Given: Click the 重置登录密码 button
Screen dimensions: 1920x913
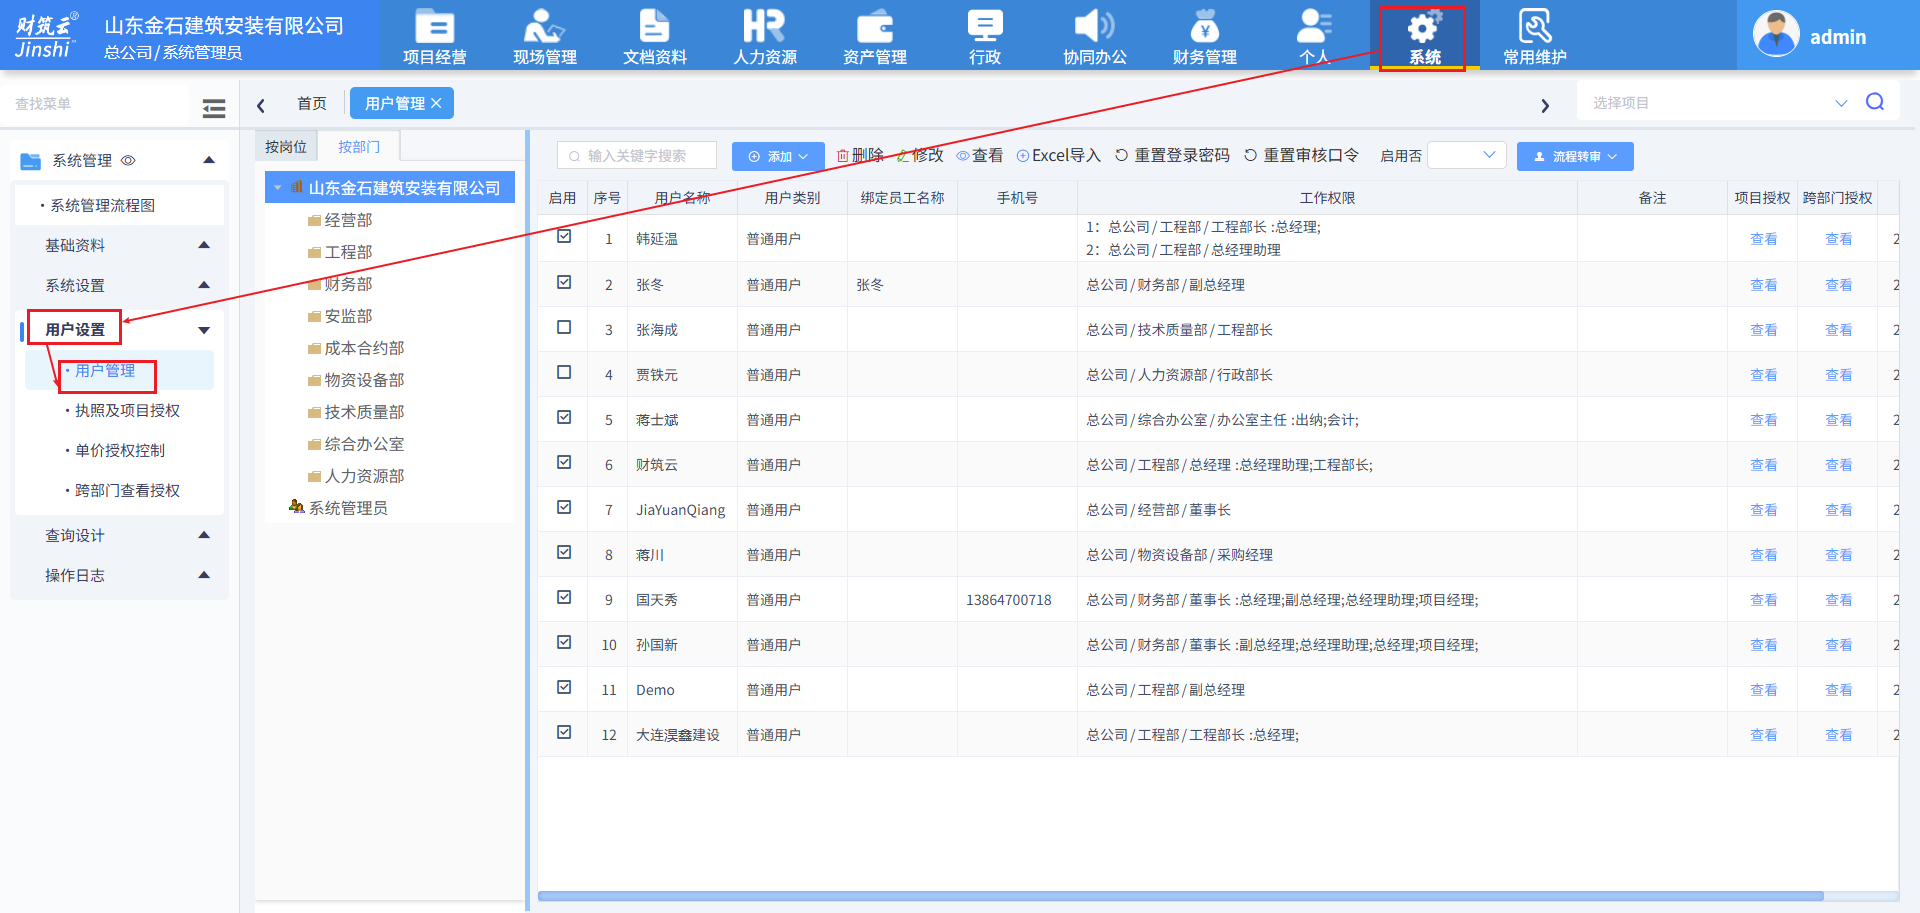Looking at the screenshot, I should click(x=1172, y=155).
